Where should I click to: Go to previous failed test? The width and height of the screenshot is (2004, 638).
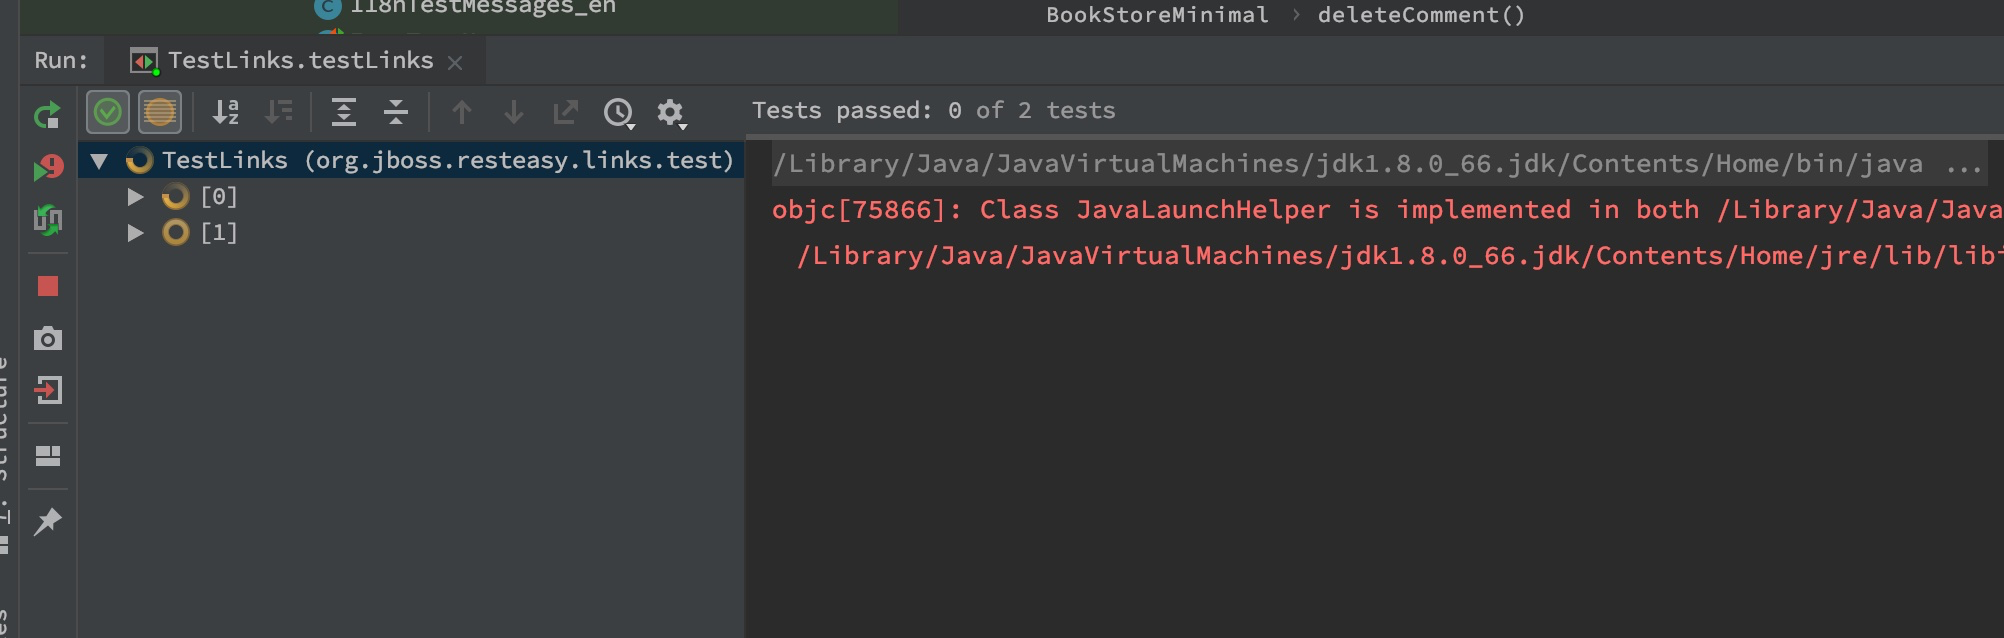pyautogui.click(x=461, y=112)
